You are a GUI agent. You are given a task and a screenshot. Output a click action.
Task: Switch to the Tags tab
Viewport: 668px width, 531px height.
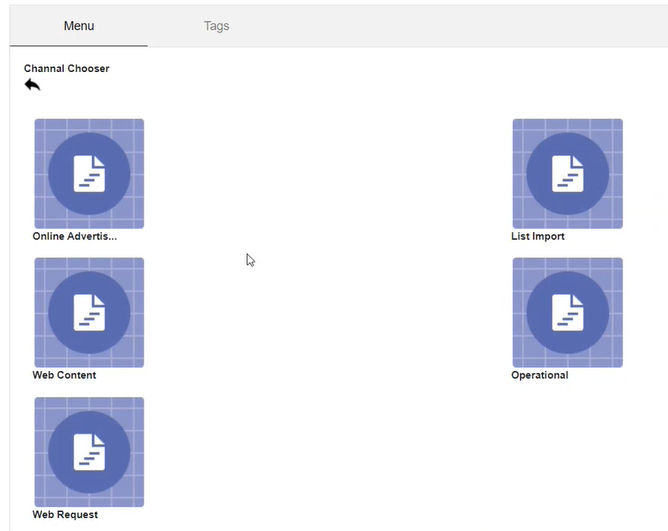(216, 26)
